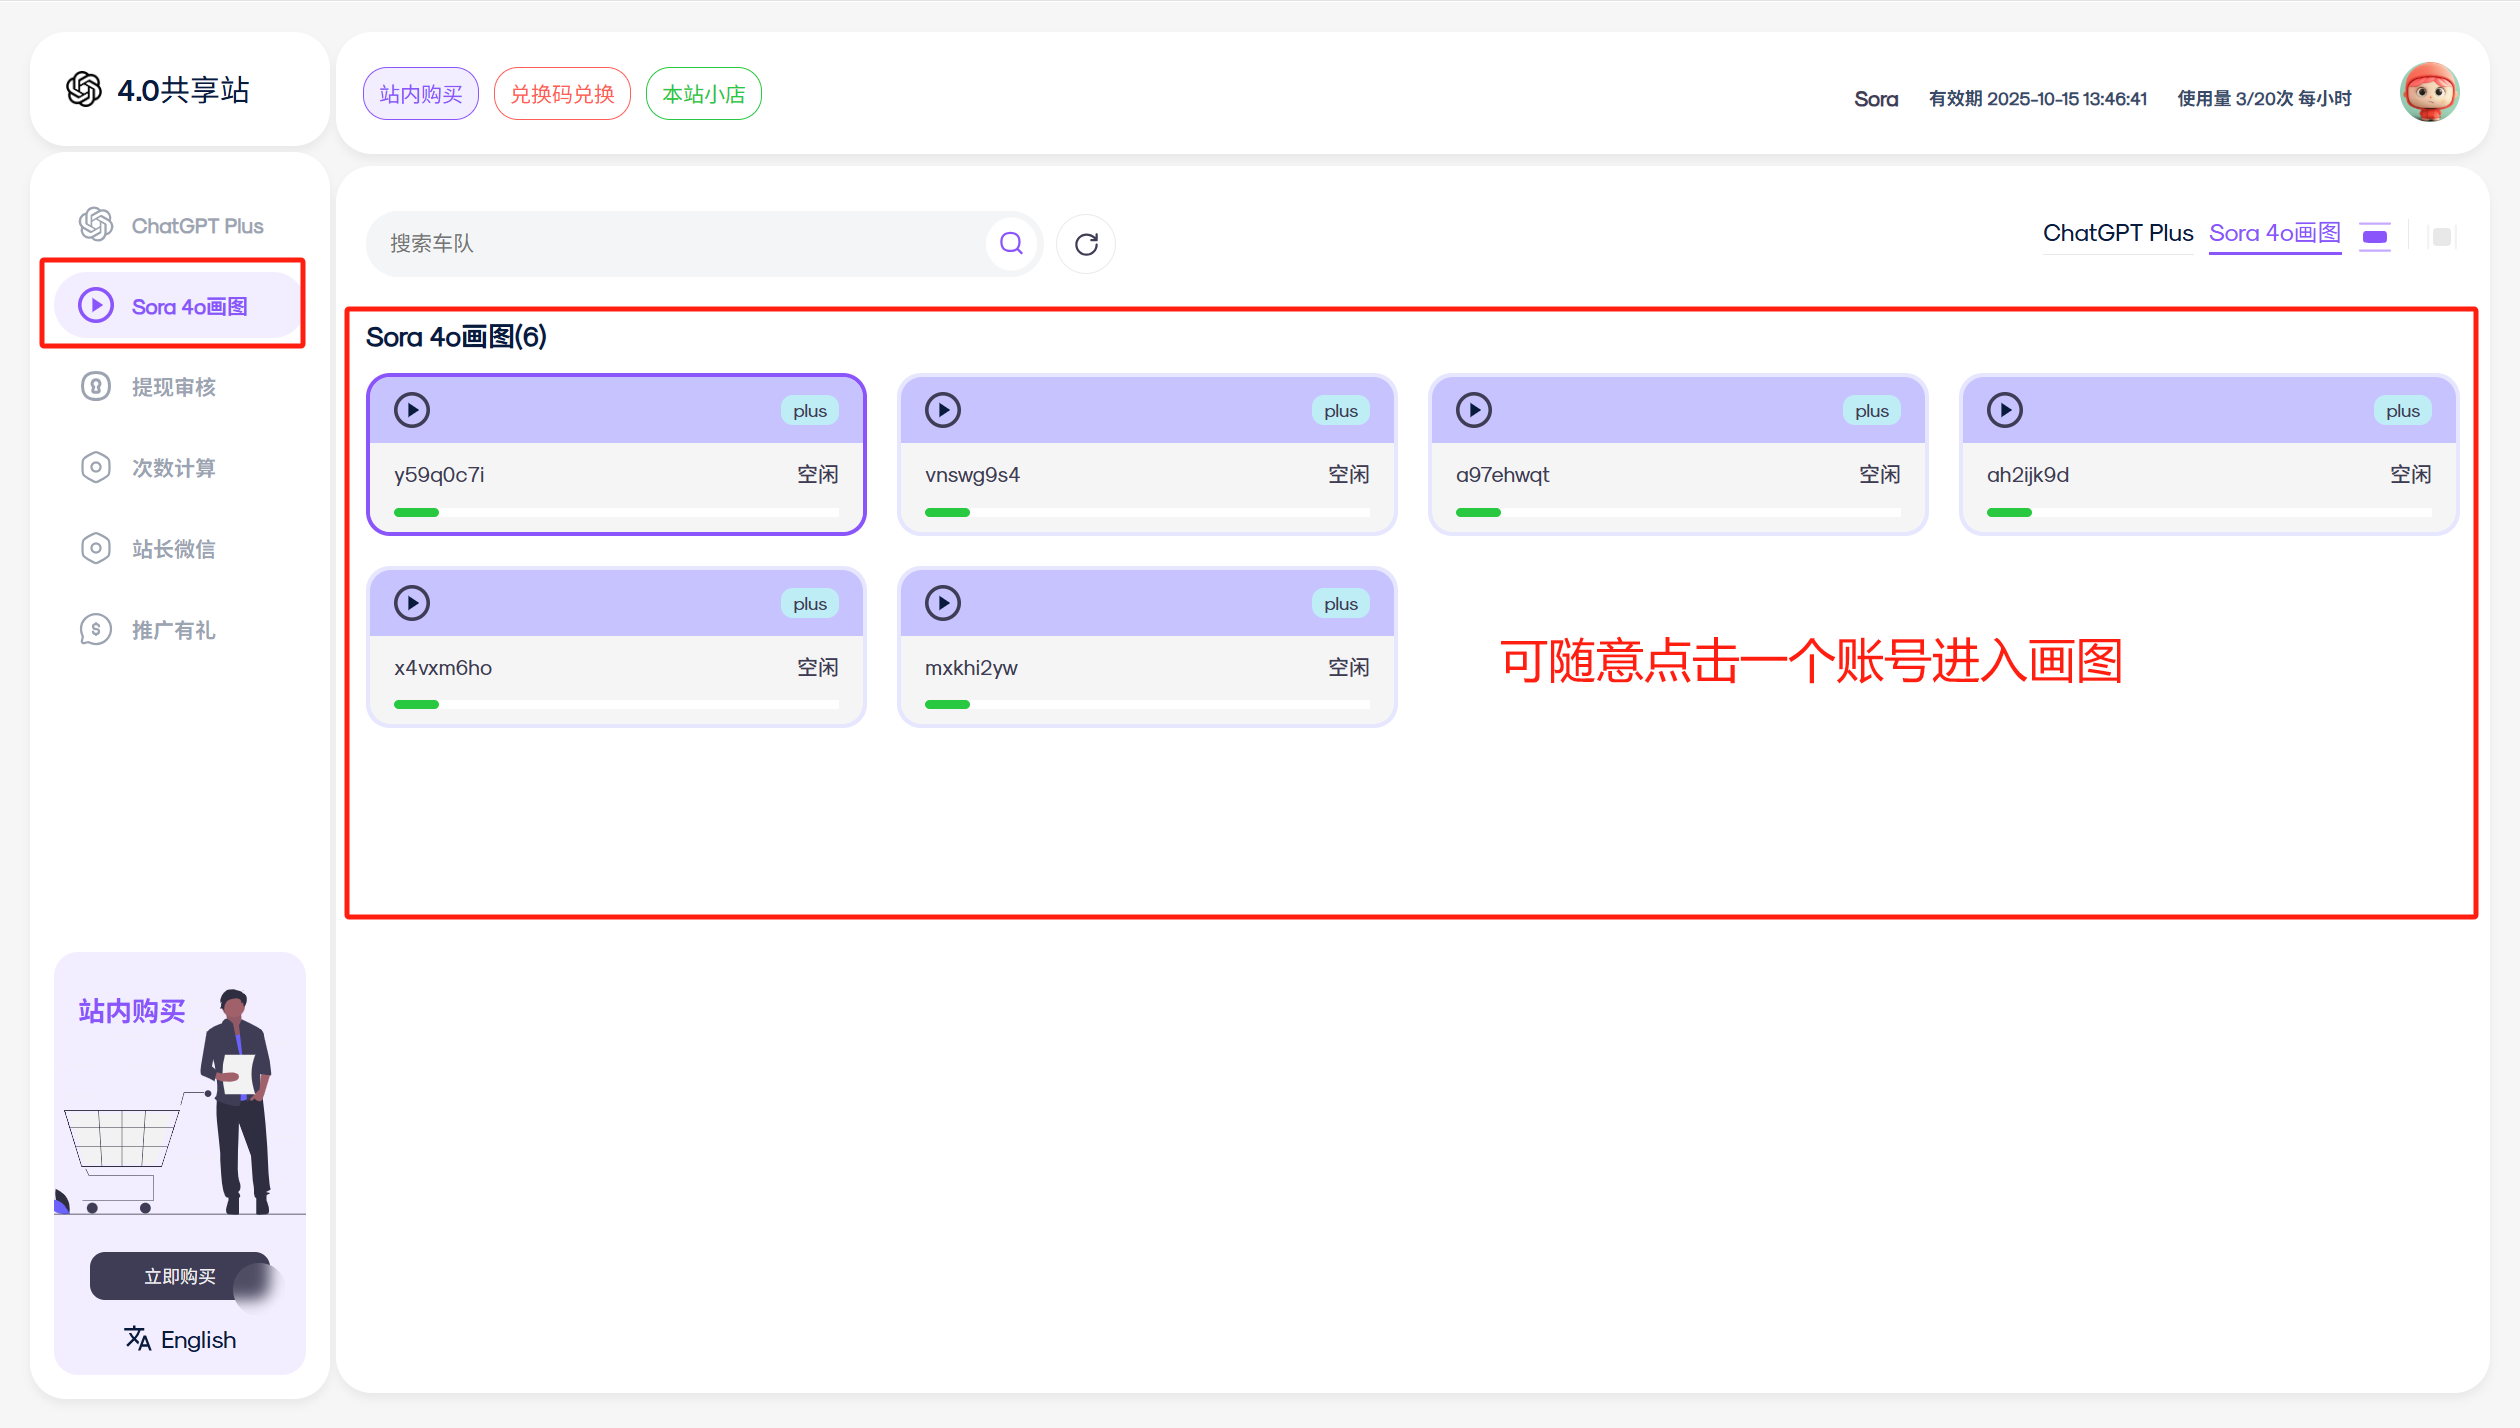
Task: Select account name x4vxm6ho
Action: tap(443, 668)
